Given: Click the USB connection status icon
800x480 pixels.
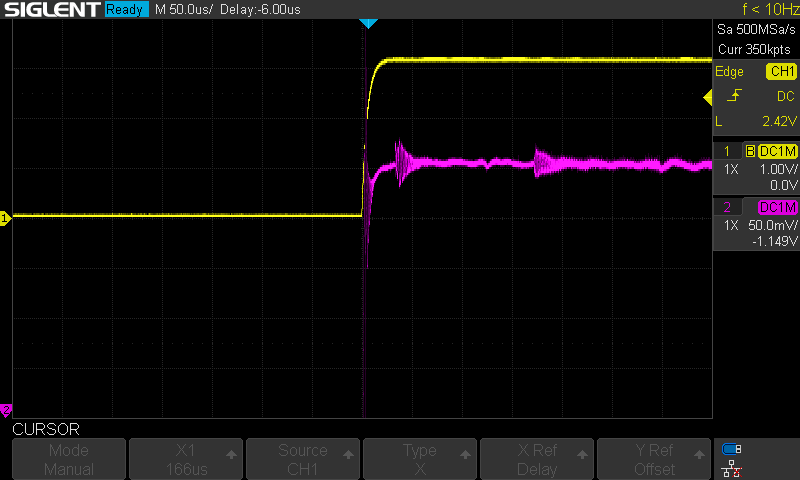Looking at the screenshot, I should tap(731, 449).
